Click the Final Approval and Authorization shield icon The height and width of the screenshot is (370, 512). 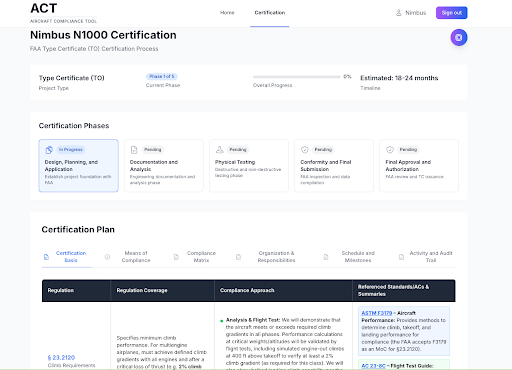pyautogui.click(x=390, y=150)
